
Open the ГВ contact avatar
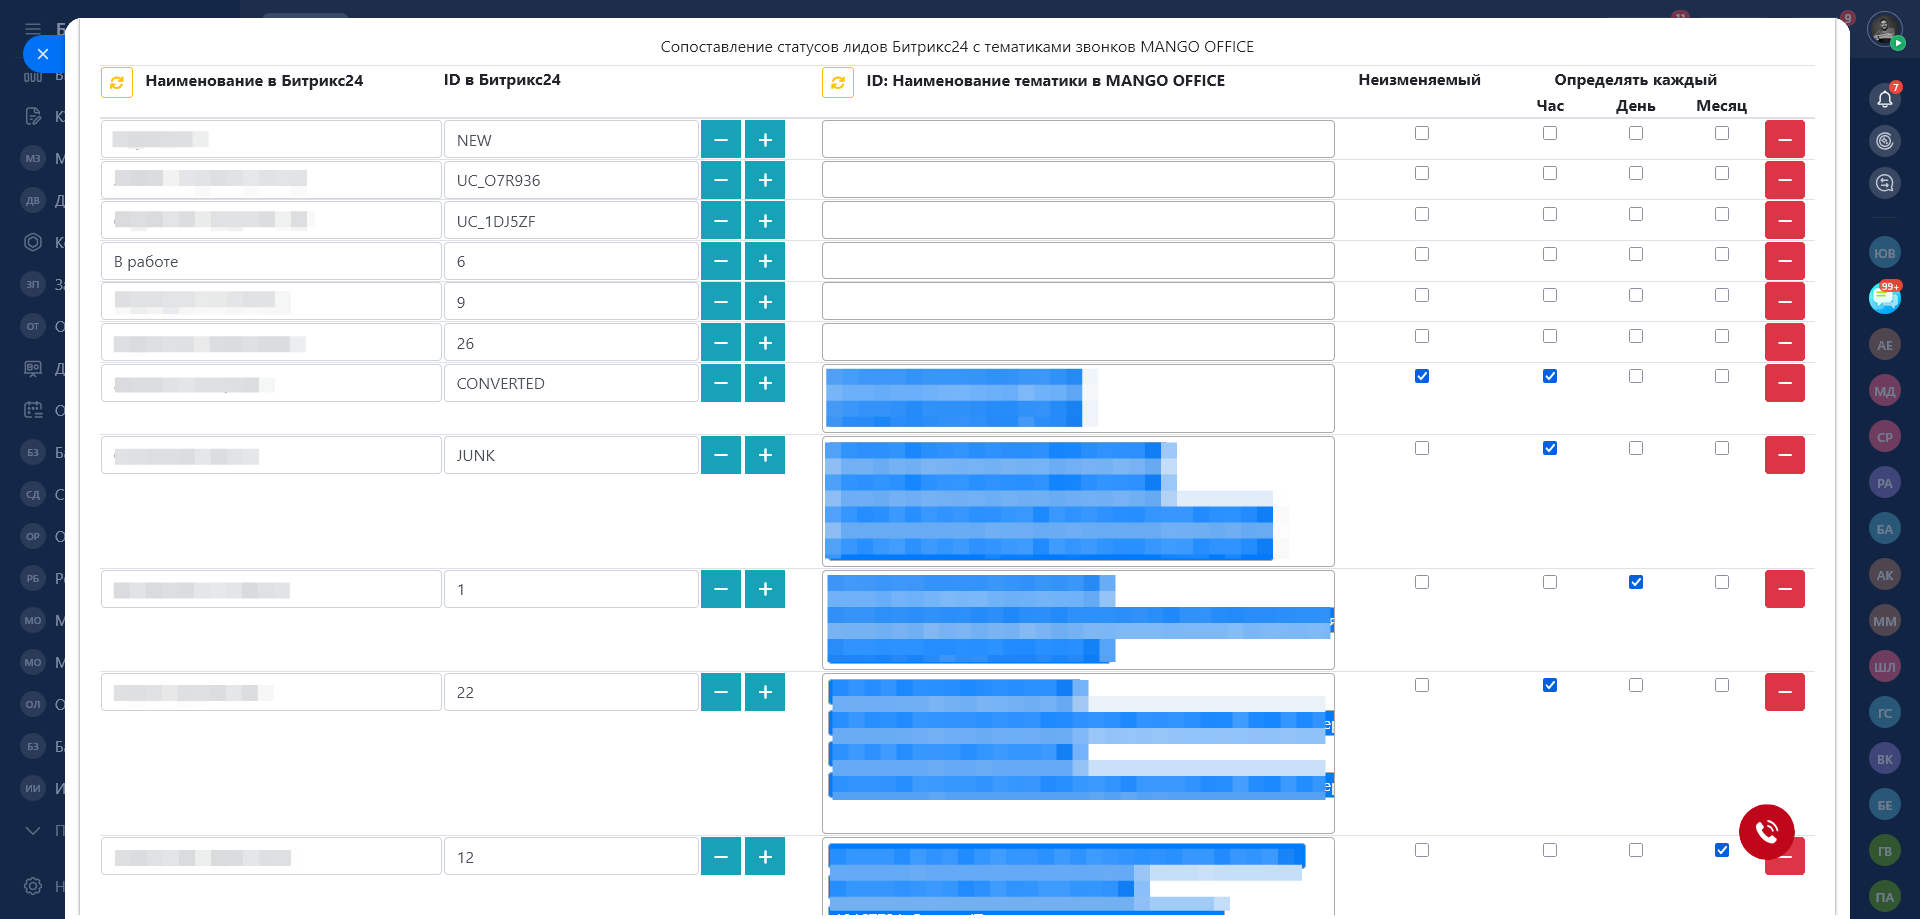tap(1885, 851)
